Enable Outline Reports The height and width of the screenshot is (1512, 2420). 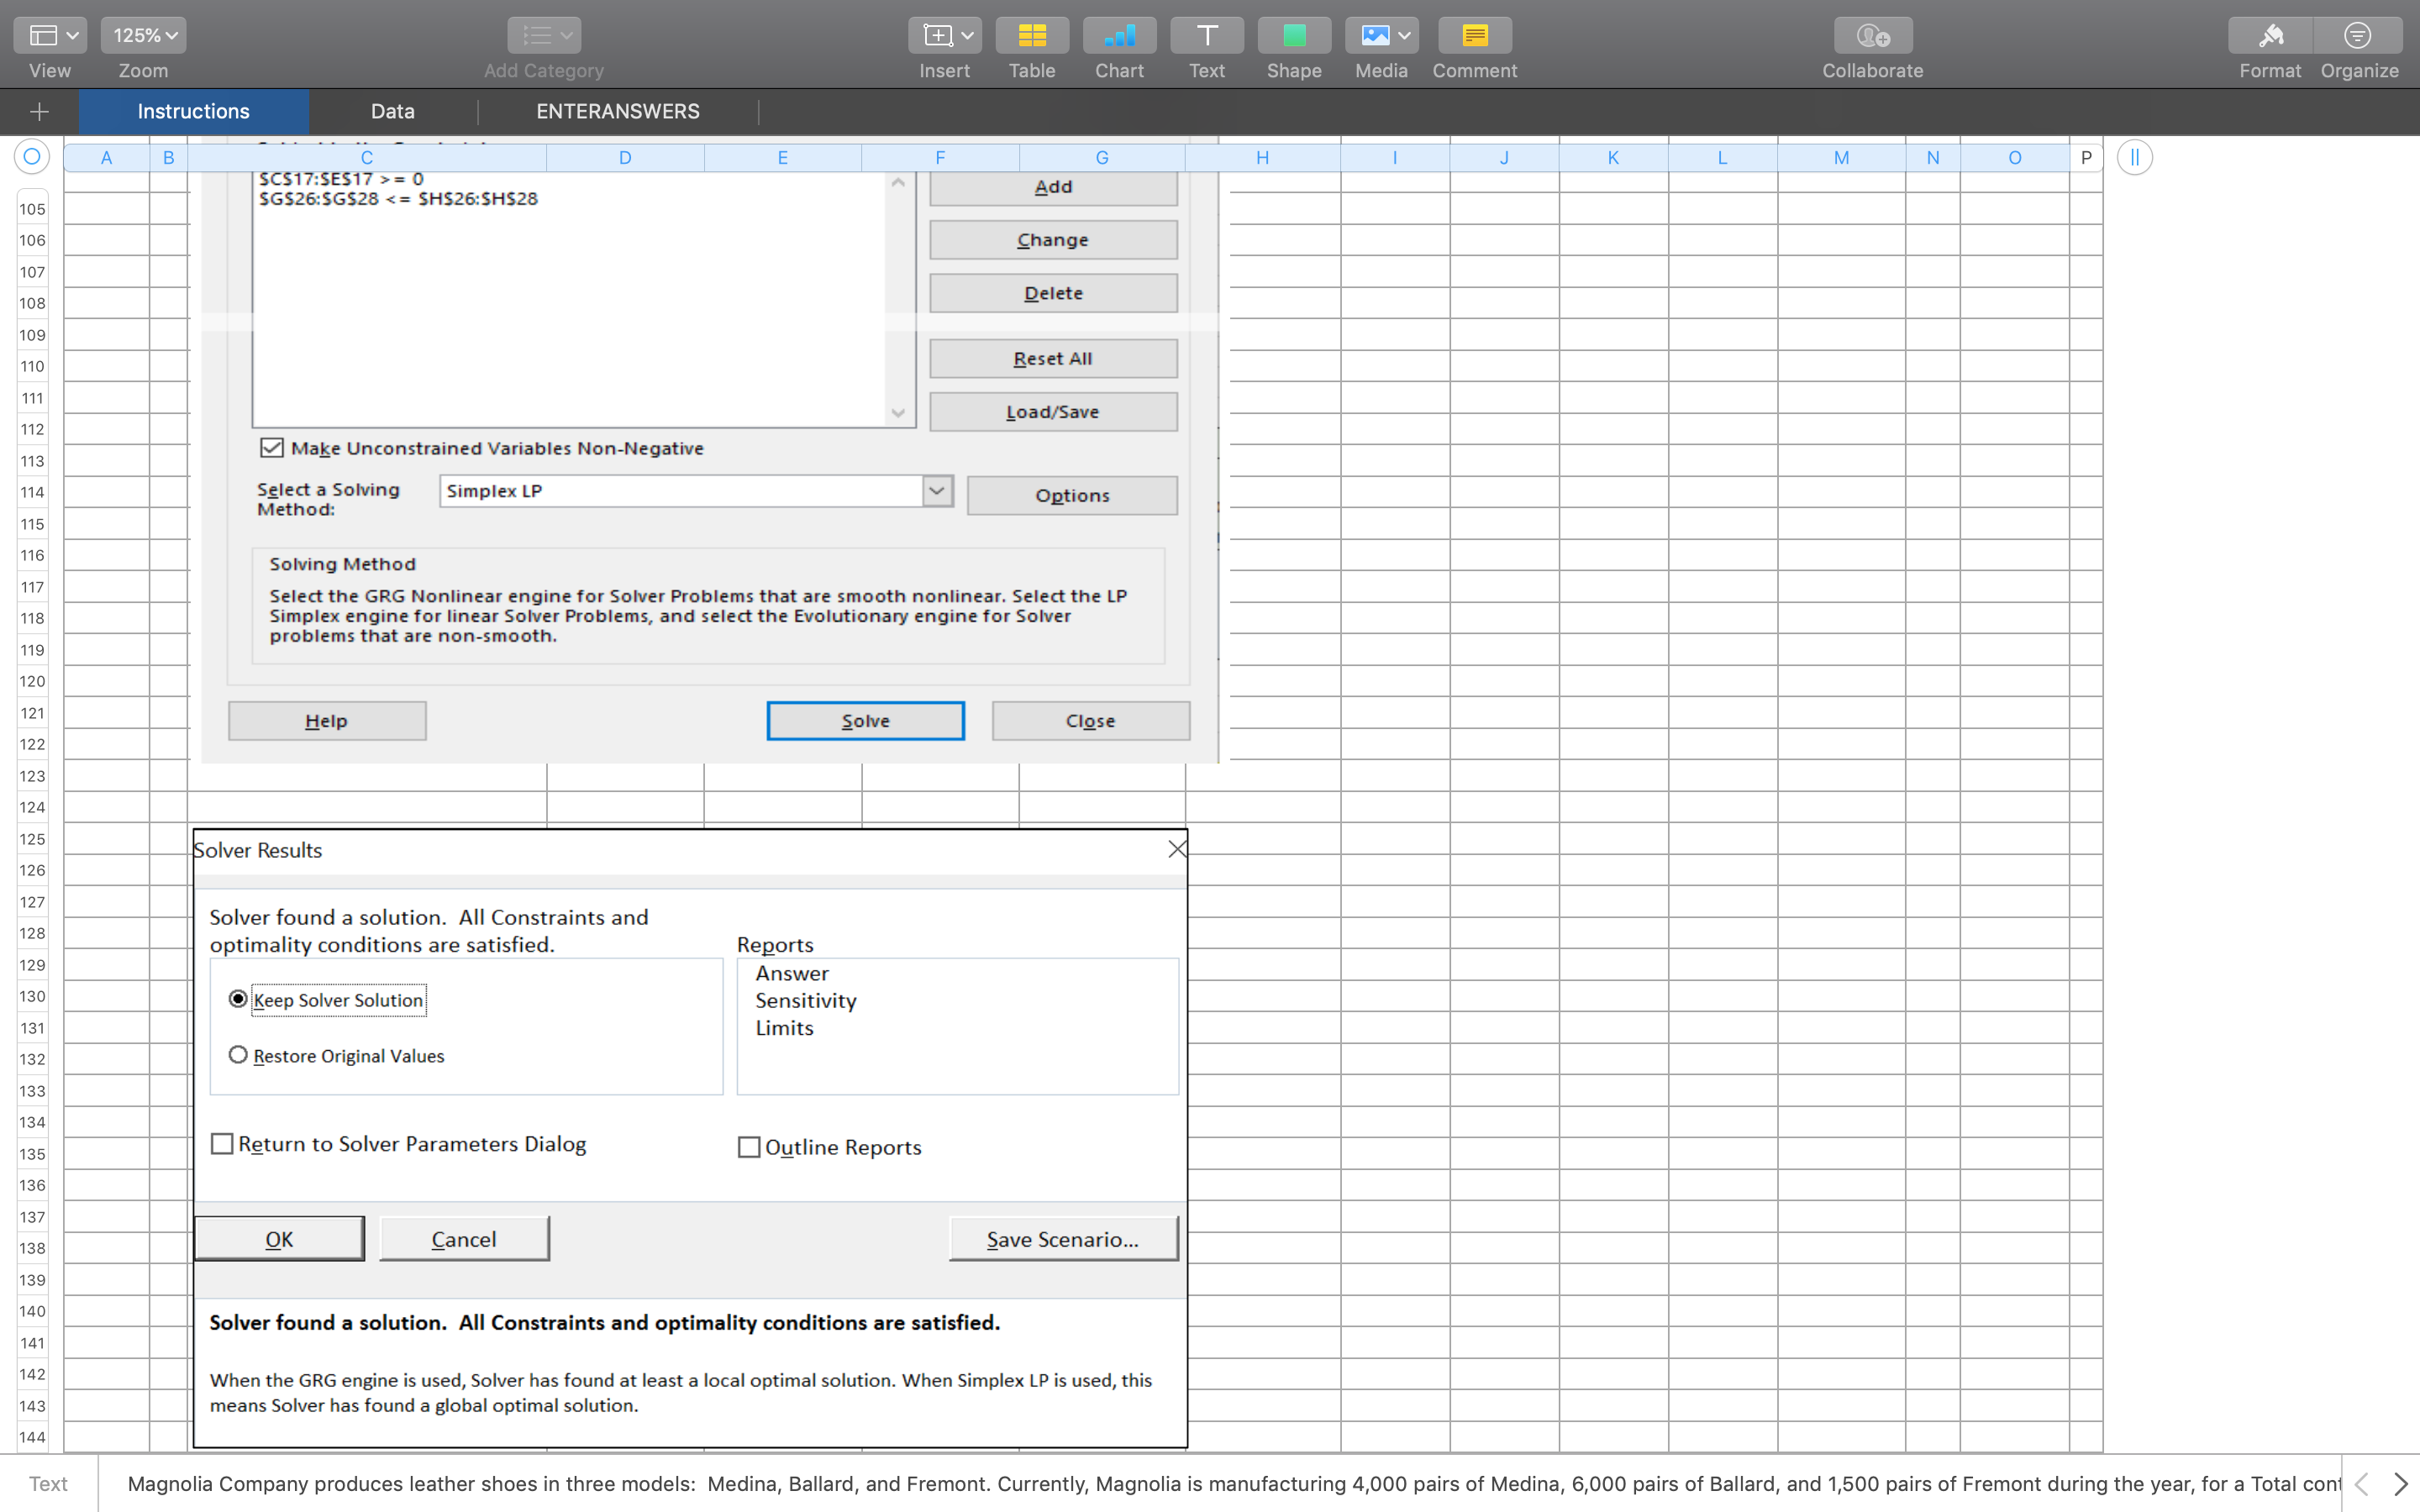[x=749, y=1146]
